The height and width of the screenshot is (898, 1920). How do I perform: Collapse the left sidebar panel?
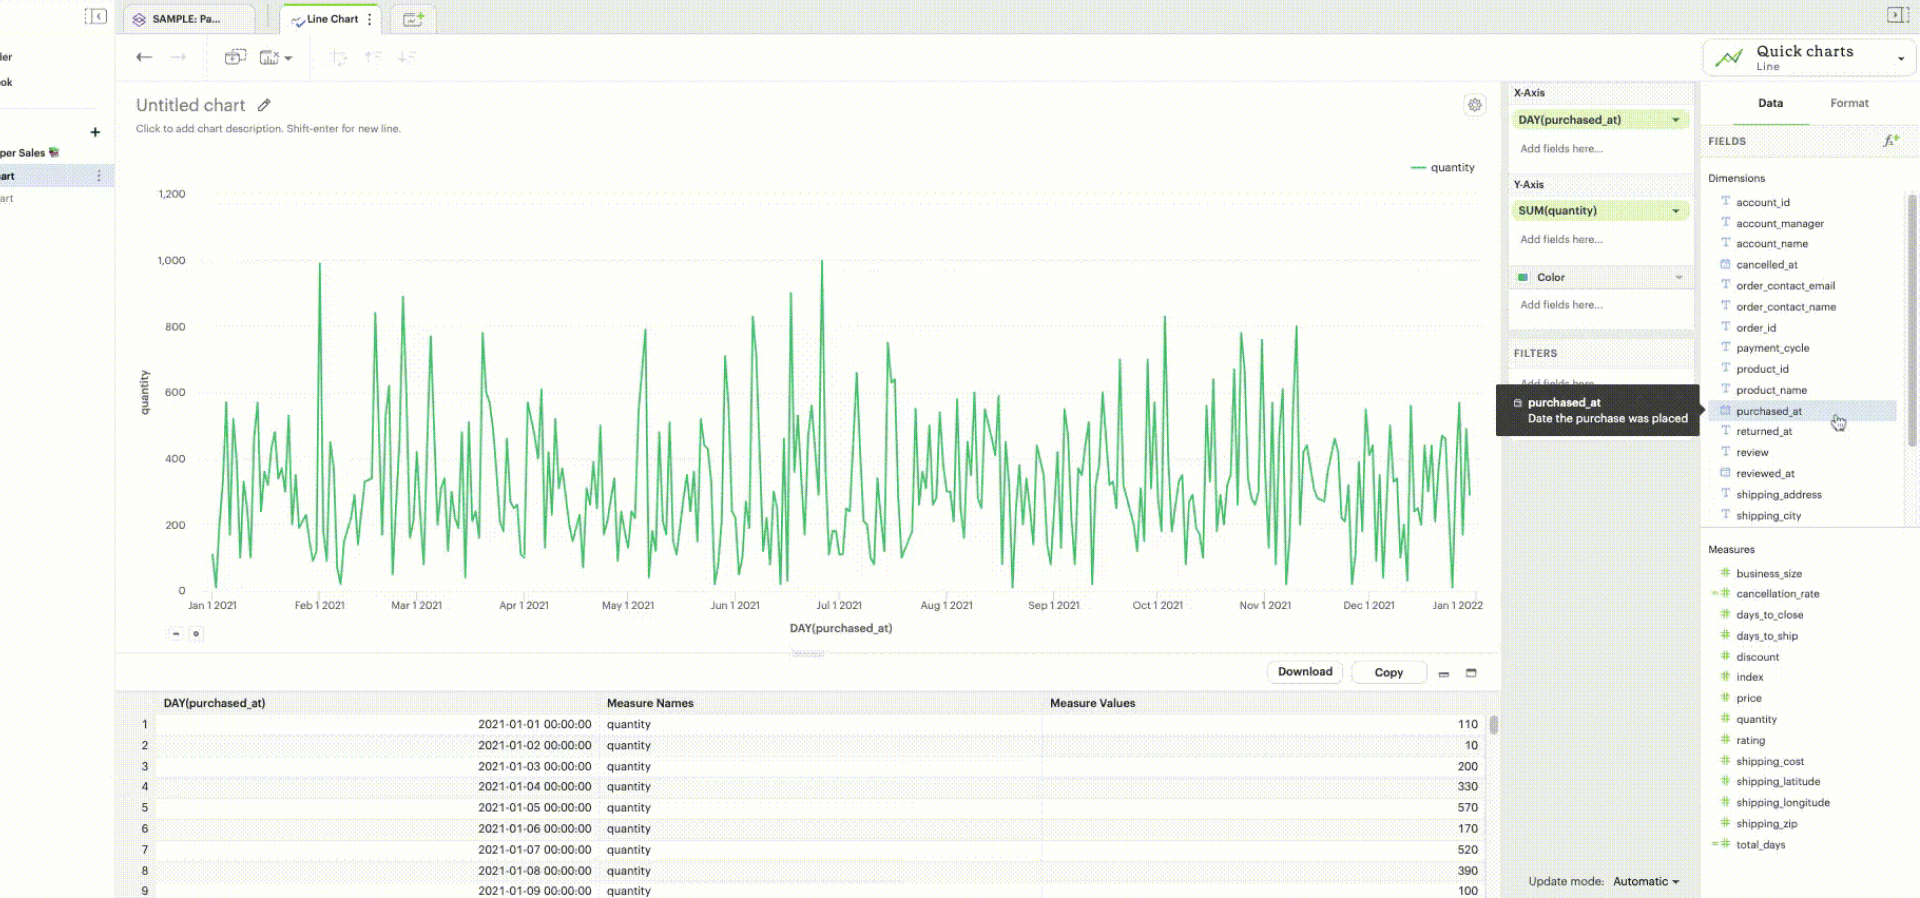tap(96, 17)
